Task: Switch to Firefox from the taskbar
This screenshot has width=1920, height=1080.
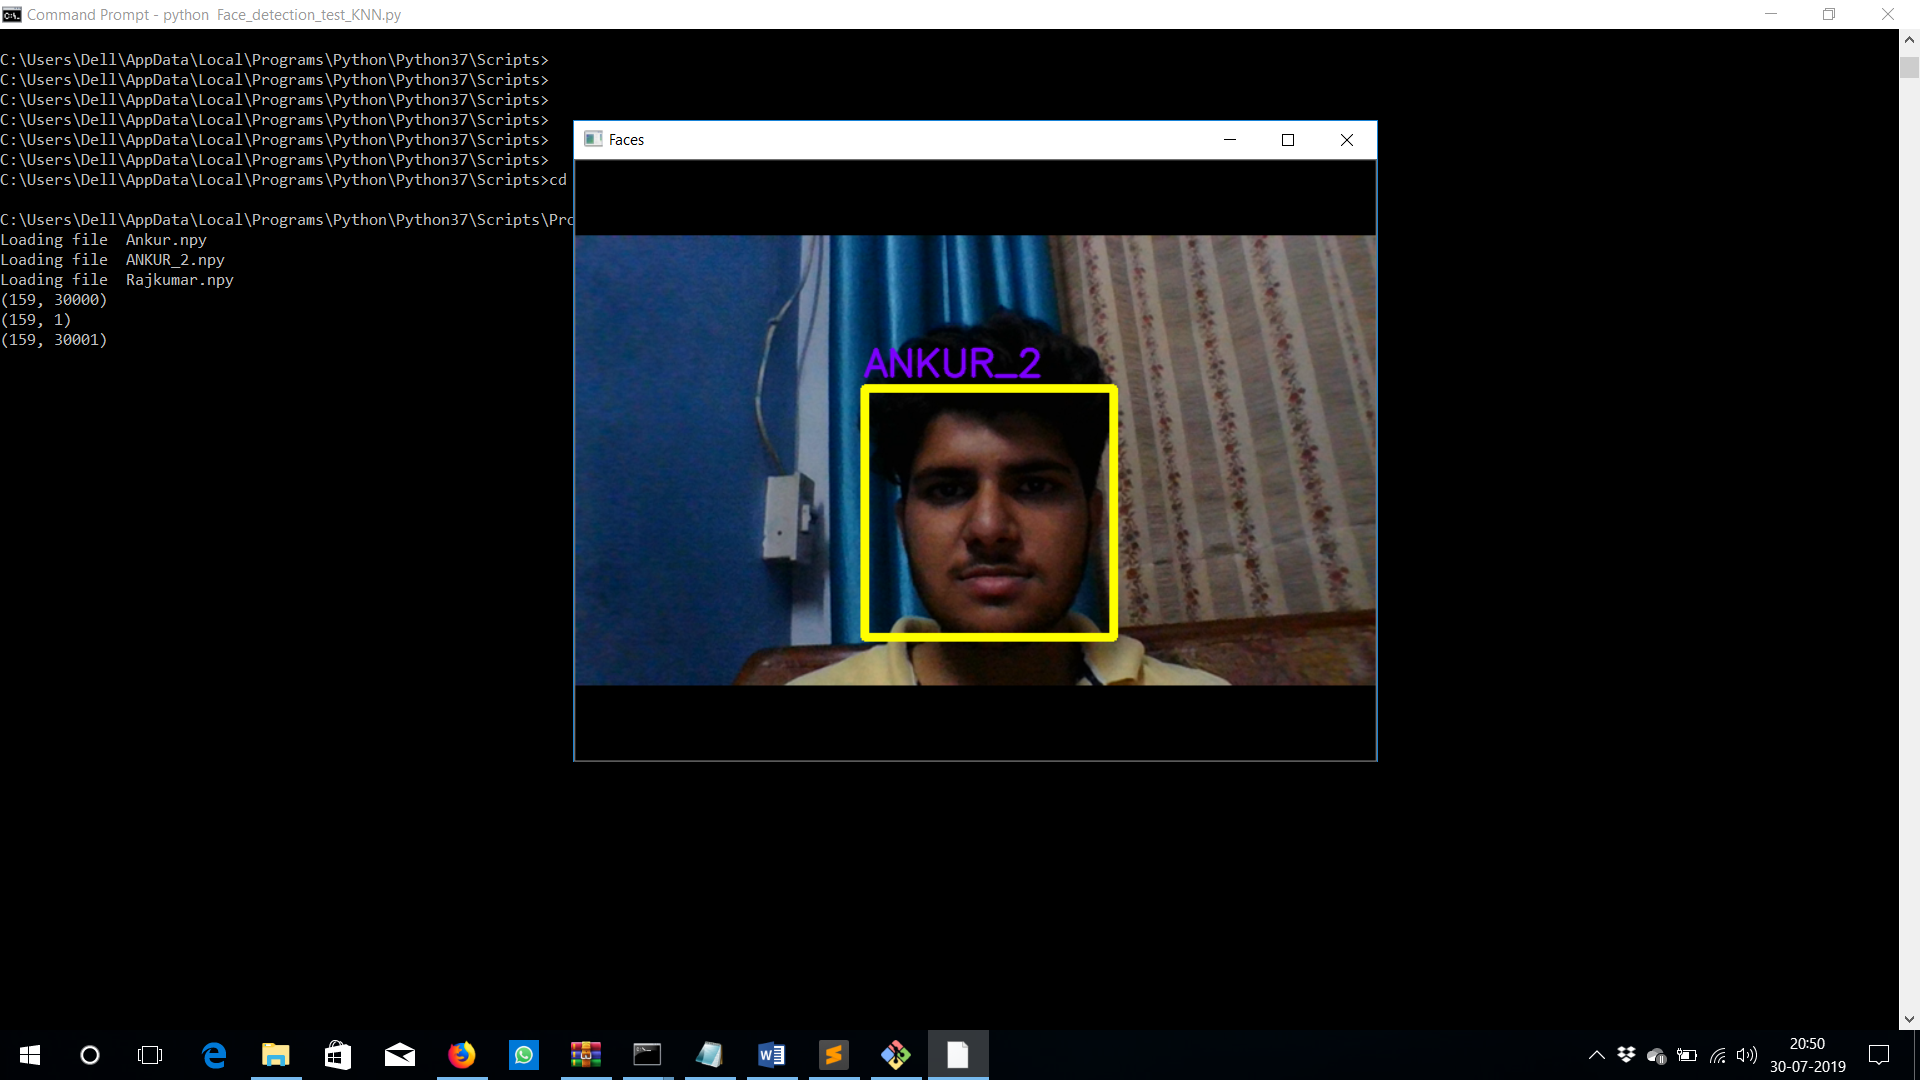Action: 462,1055
